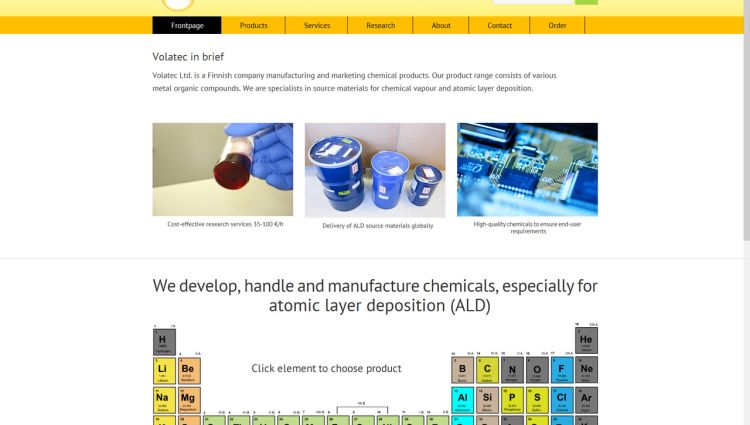Click the Chlorine (Cl) element tile
This screenshot has height=425, width=750.
pos(562,400)
